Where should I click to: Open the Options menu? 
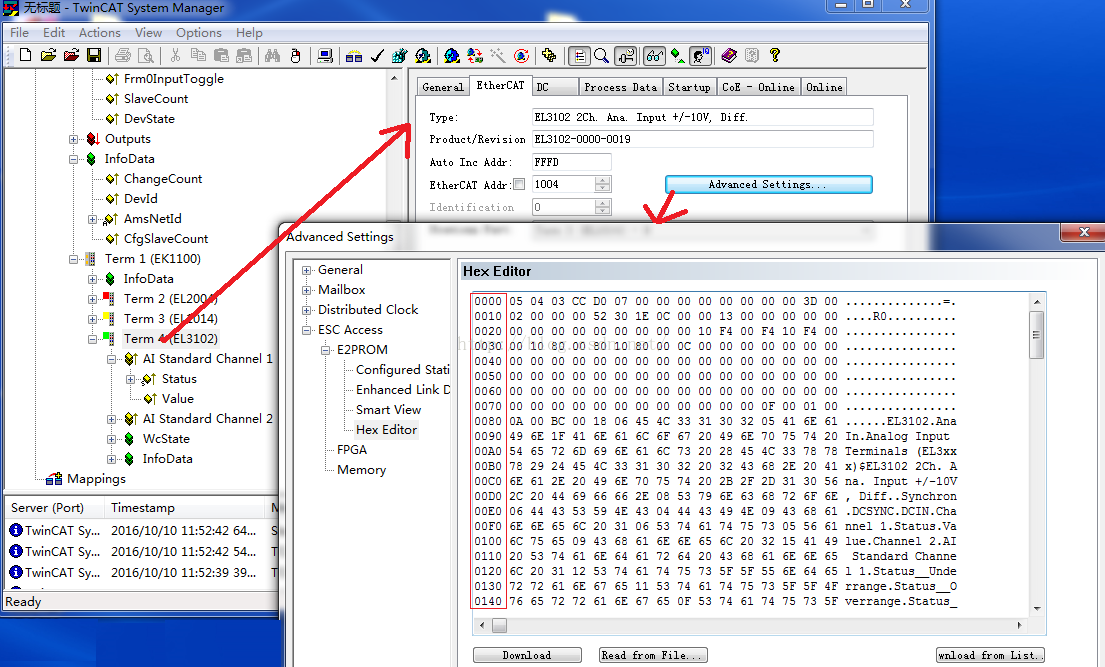point(198,32)
